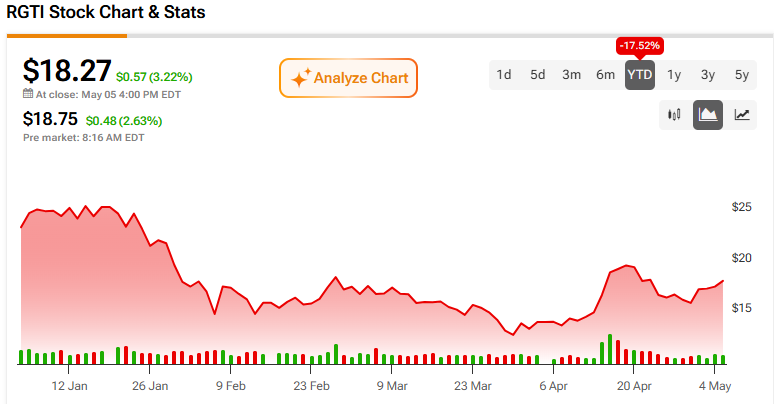Switch chart to 3m range
Viewport: 774px width, 404px height.
(x=571, y=75)
